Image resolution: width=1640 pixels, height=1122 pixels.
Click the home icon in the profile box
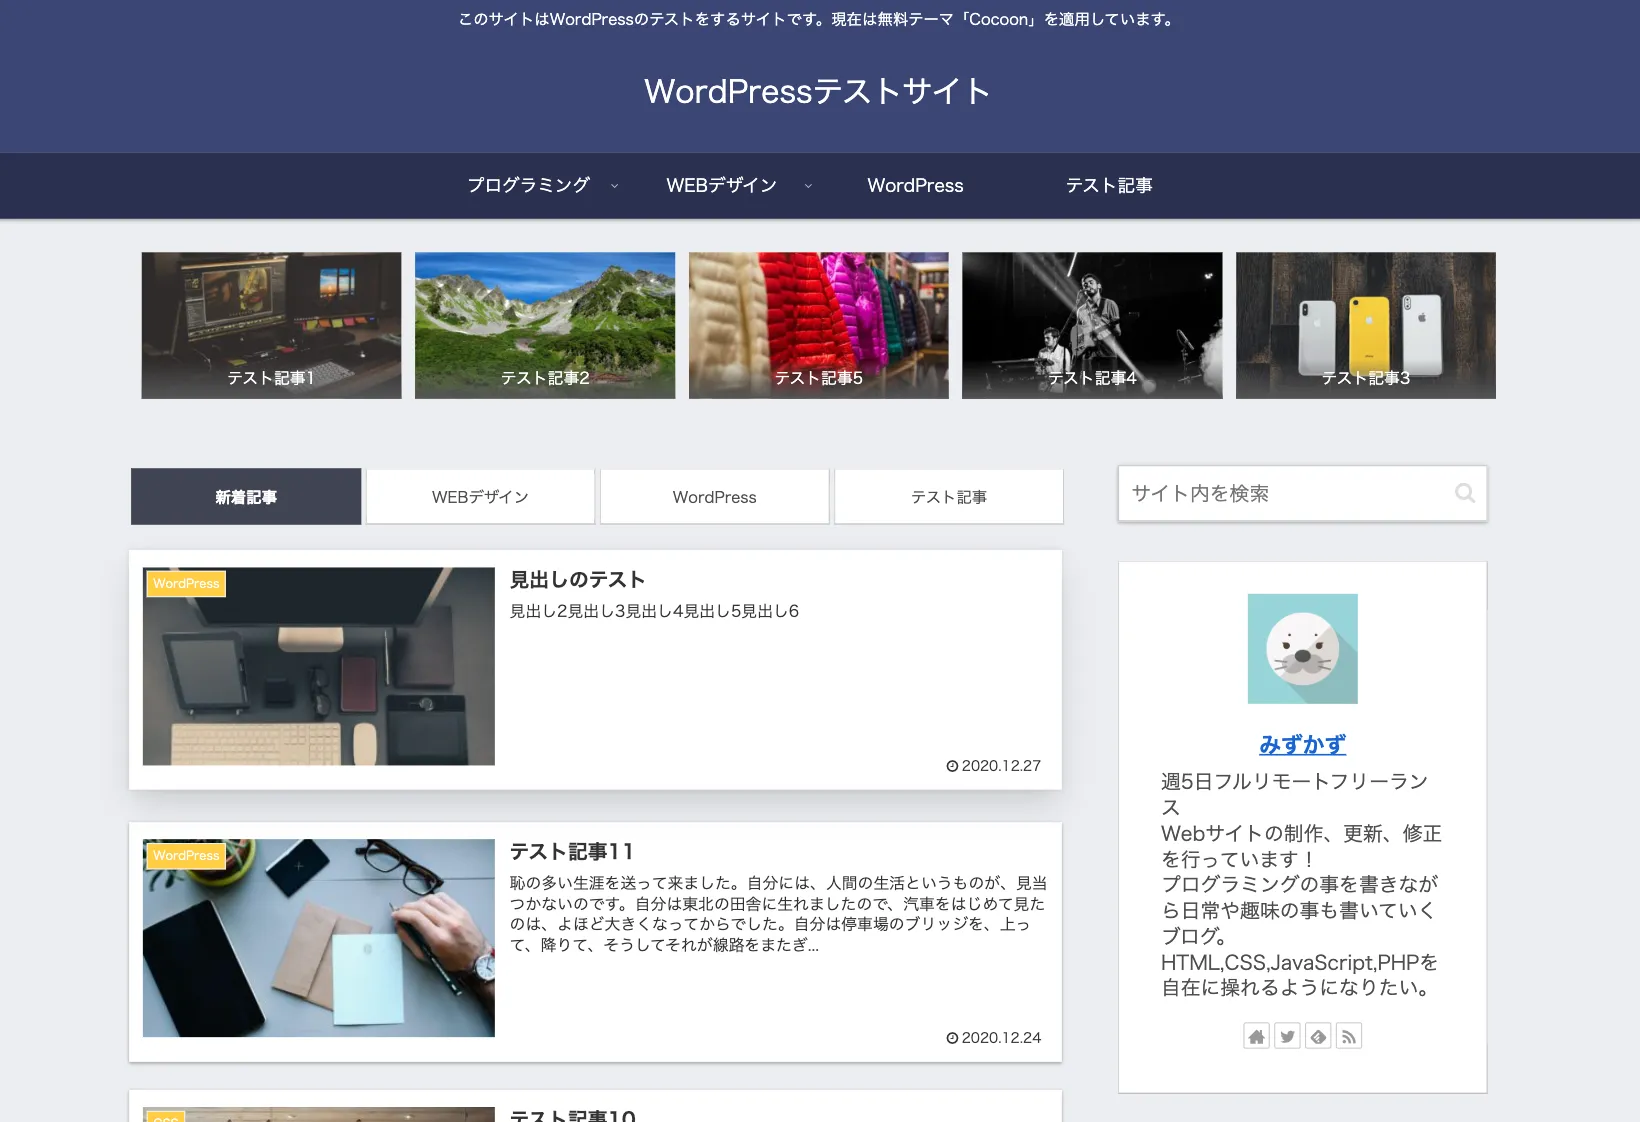coord(1256,1036)
